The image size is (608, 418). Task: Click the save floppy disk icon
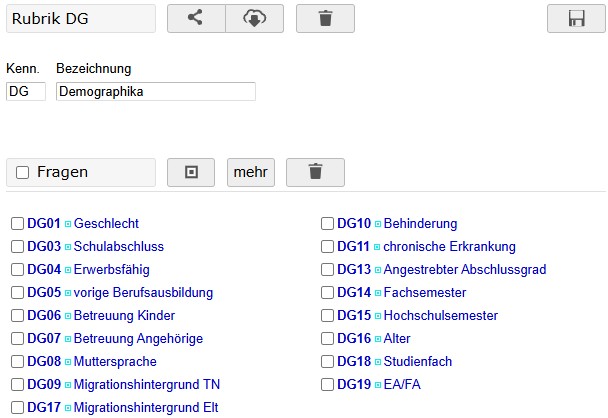[x=576, y=18]
